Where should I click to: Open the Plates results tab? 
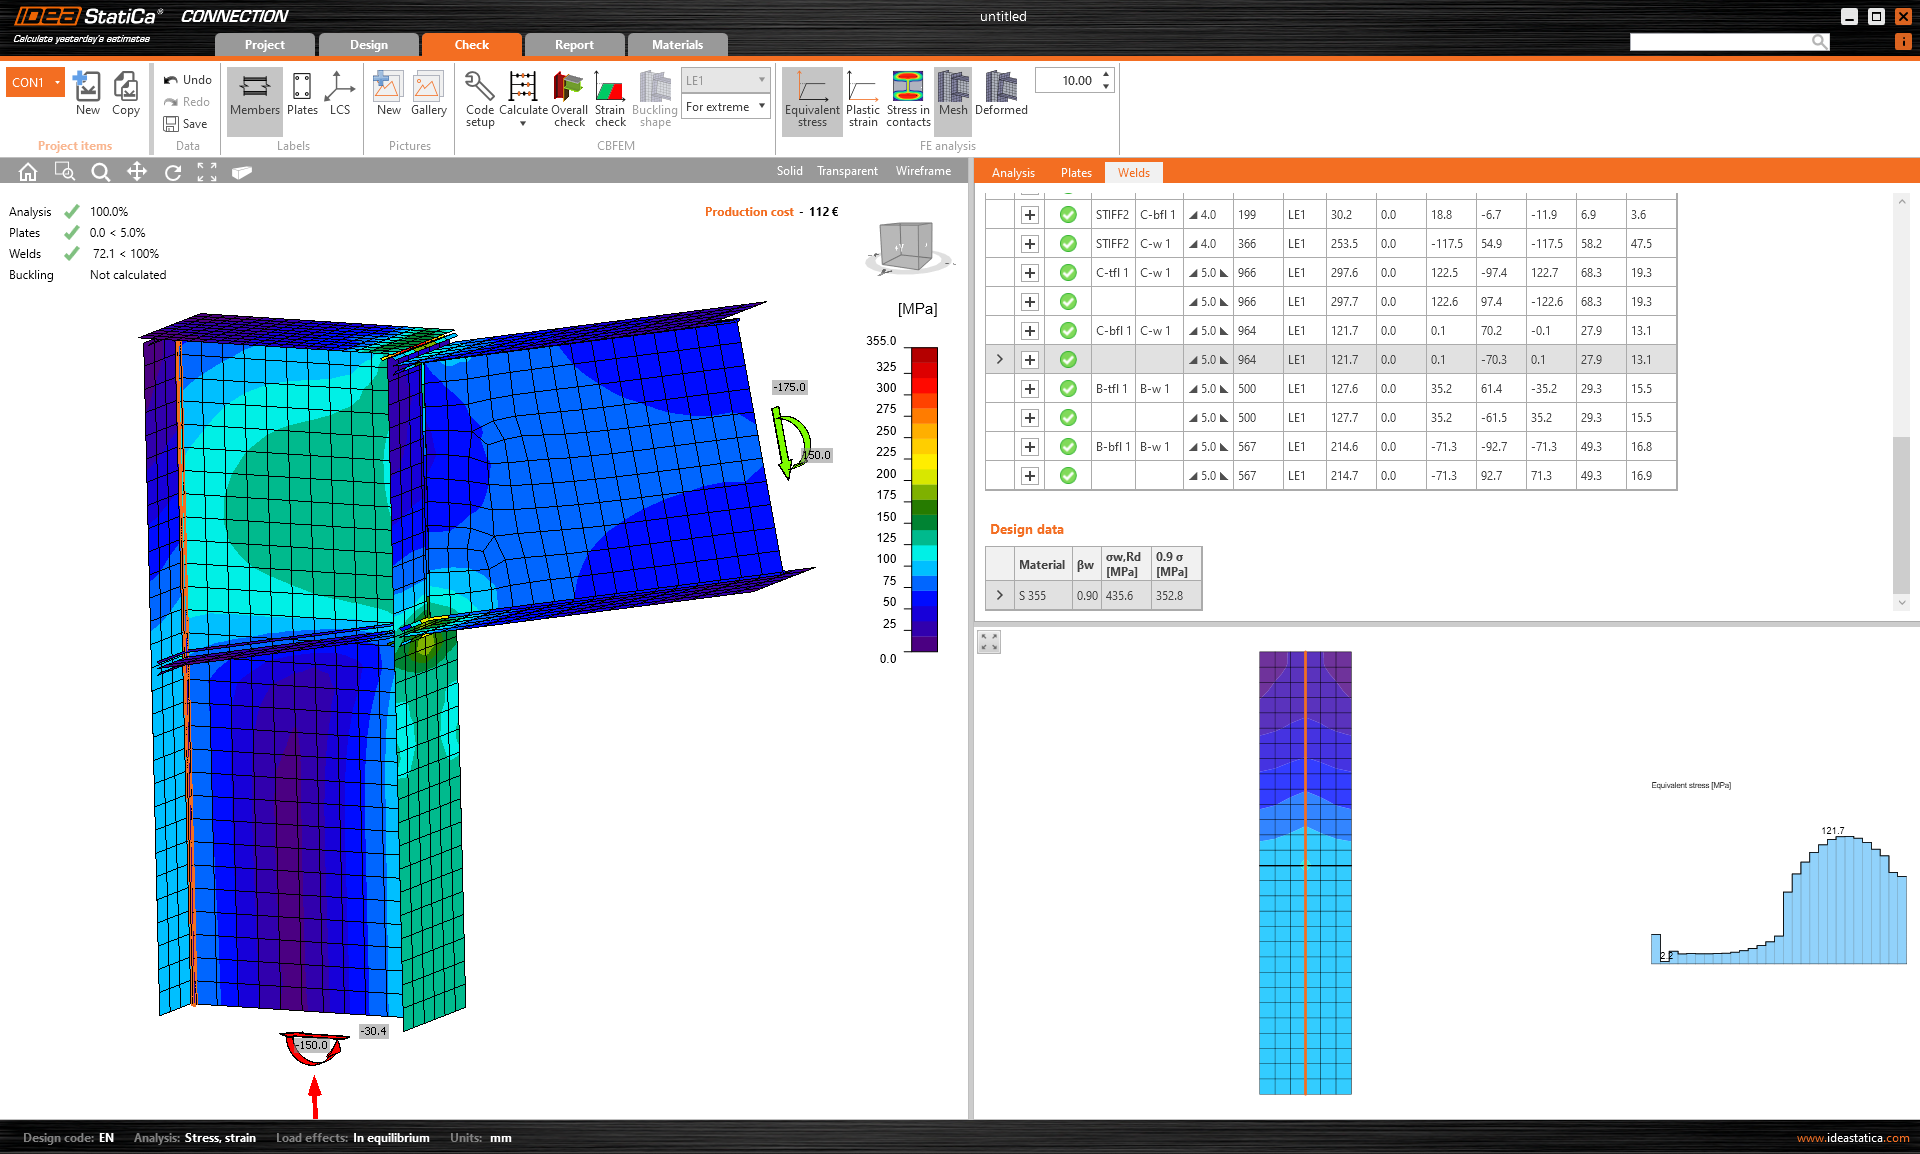1076,173
